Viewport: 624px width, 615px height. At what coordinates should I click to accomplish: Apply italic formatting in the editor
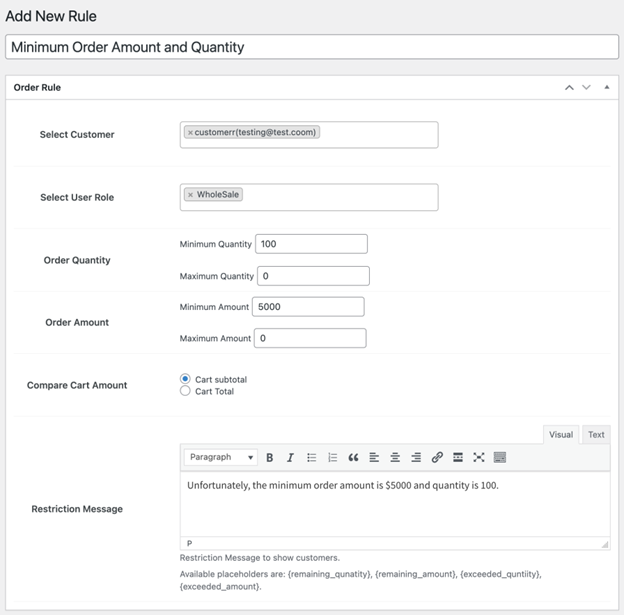pyautogui.click(x=290, y=457)
